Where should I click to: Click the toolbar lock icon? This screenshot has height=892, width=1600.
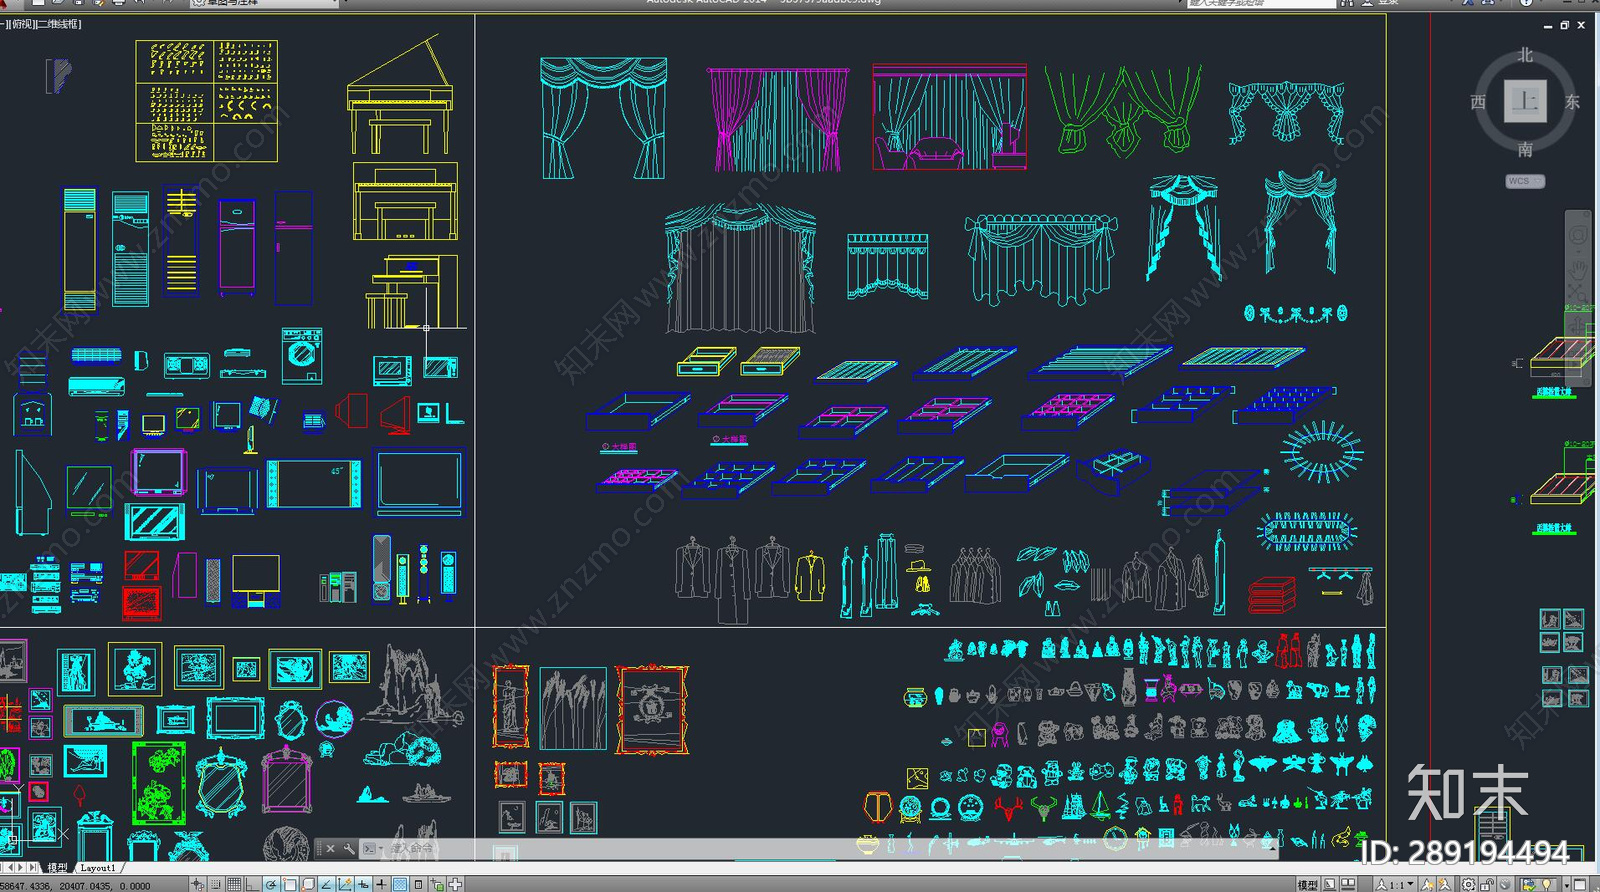[1486, 884]
